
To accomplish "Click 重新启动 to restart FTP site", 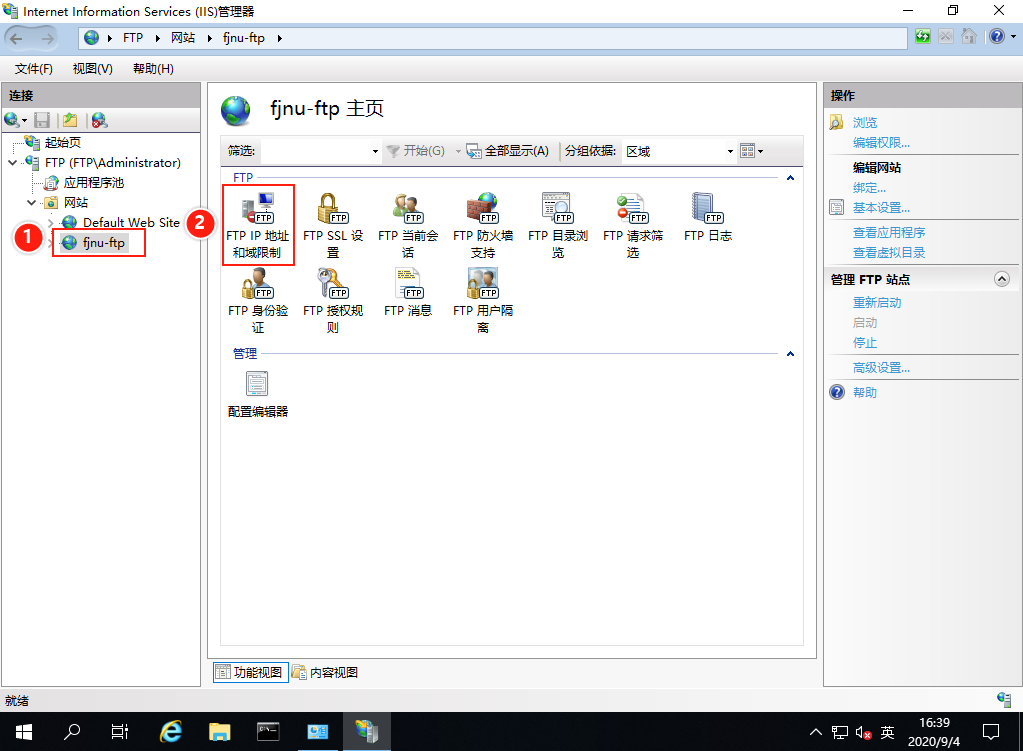I will 877,303.
